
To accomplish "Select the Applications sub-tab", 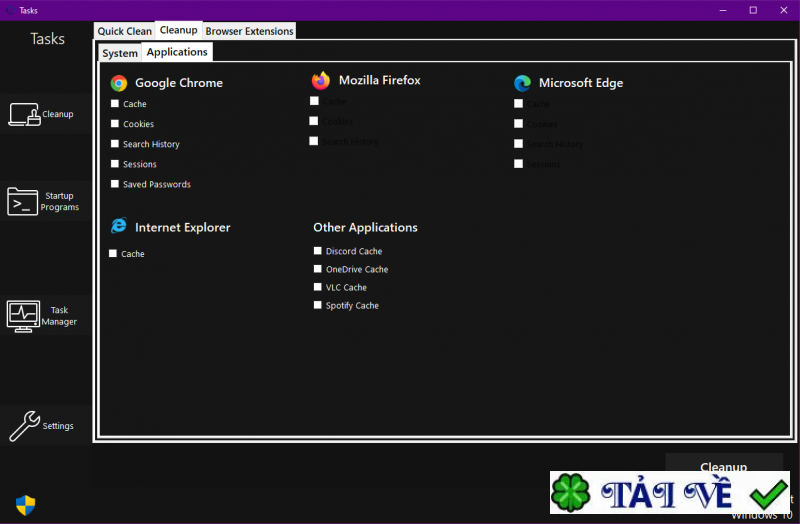I will point(177,52).
